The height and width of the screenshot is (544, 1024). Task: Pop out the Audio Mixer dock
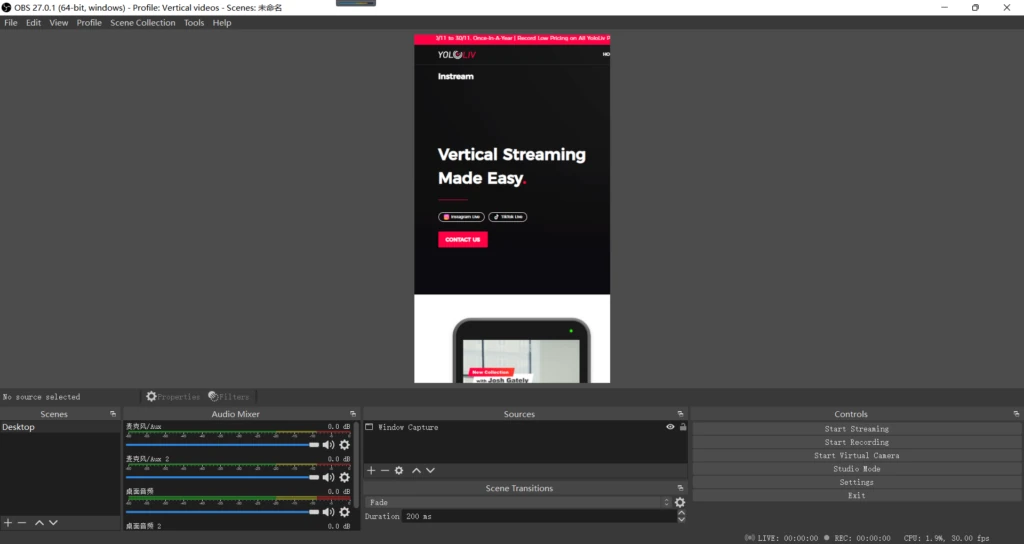pyautogui.click(x=353, y=414)
